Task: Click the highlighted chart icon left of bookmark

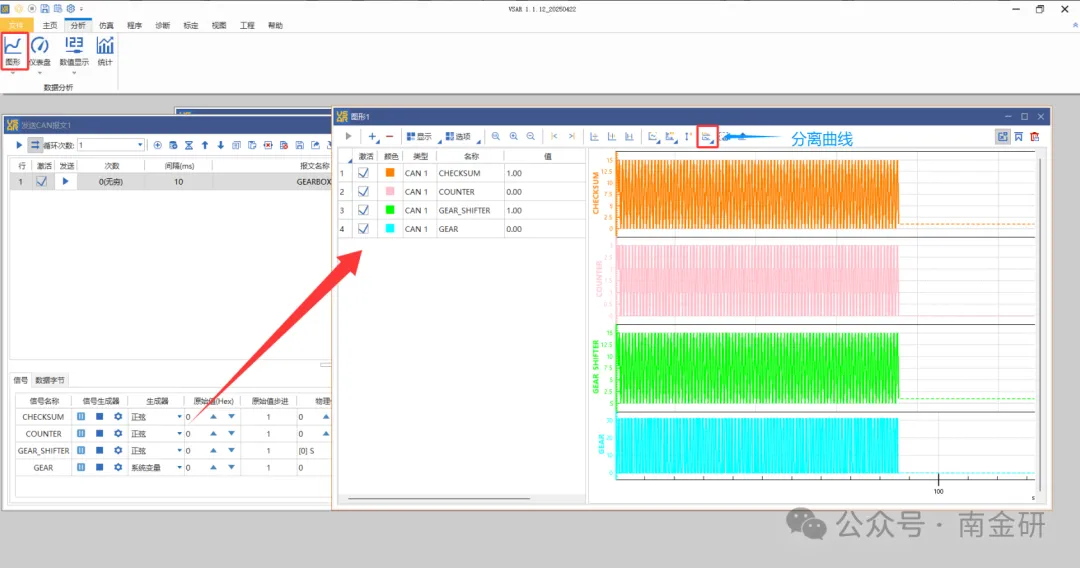Action: pos(1003,136)
